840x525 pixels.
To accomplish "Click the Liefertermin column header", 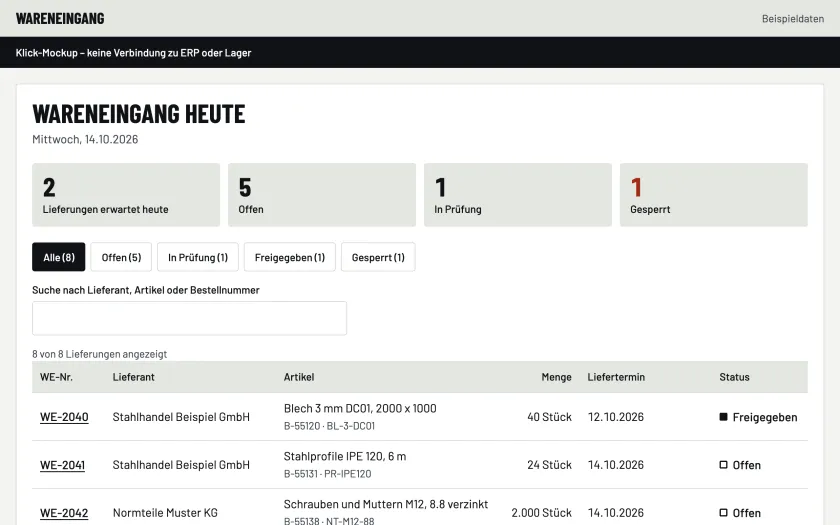I will point(616,377).
